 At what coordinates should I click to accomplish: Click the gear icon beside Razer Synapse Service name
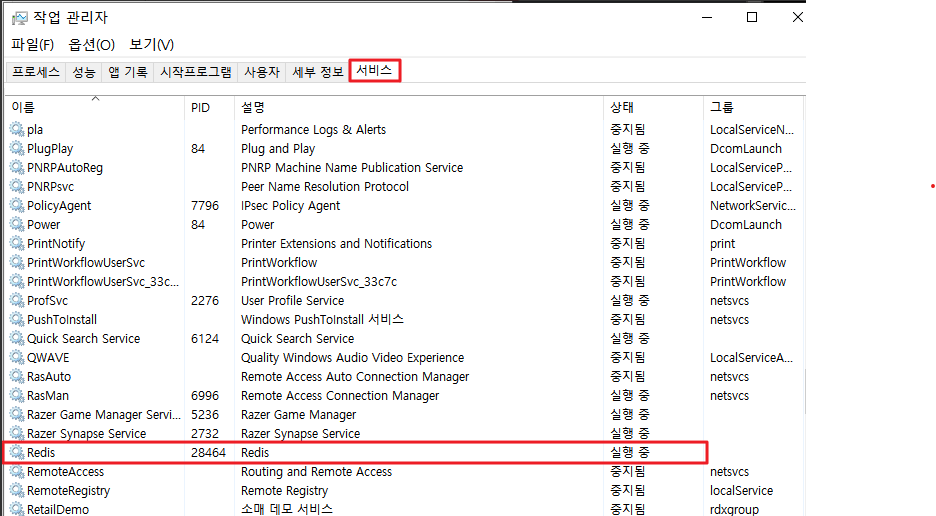coord(17,434)
